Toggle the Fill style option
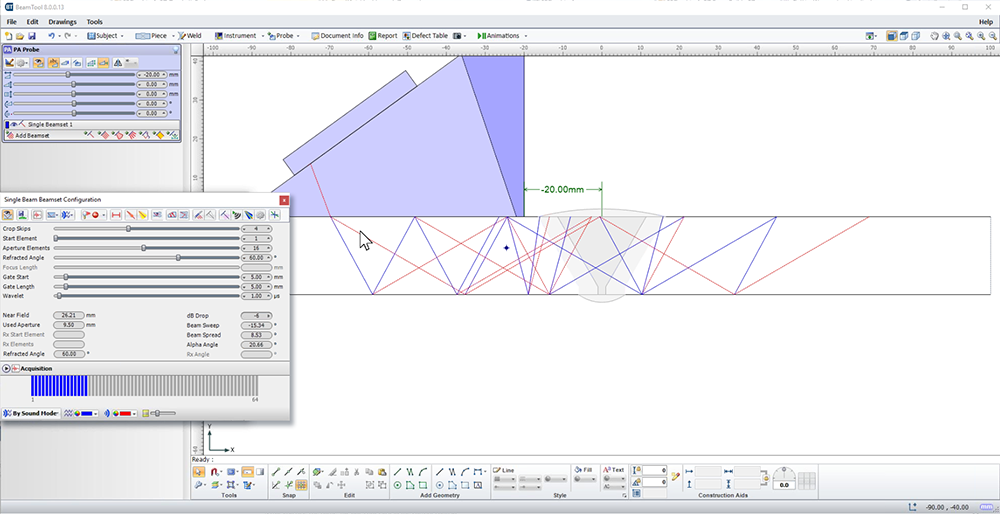This screenshot has height=514, width=1000. tap(582, 470)
